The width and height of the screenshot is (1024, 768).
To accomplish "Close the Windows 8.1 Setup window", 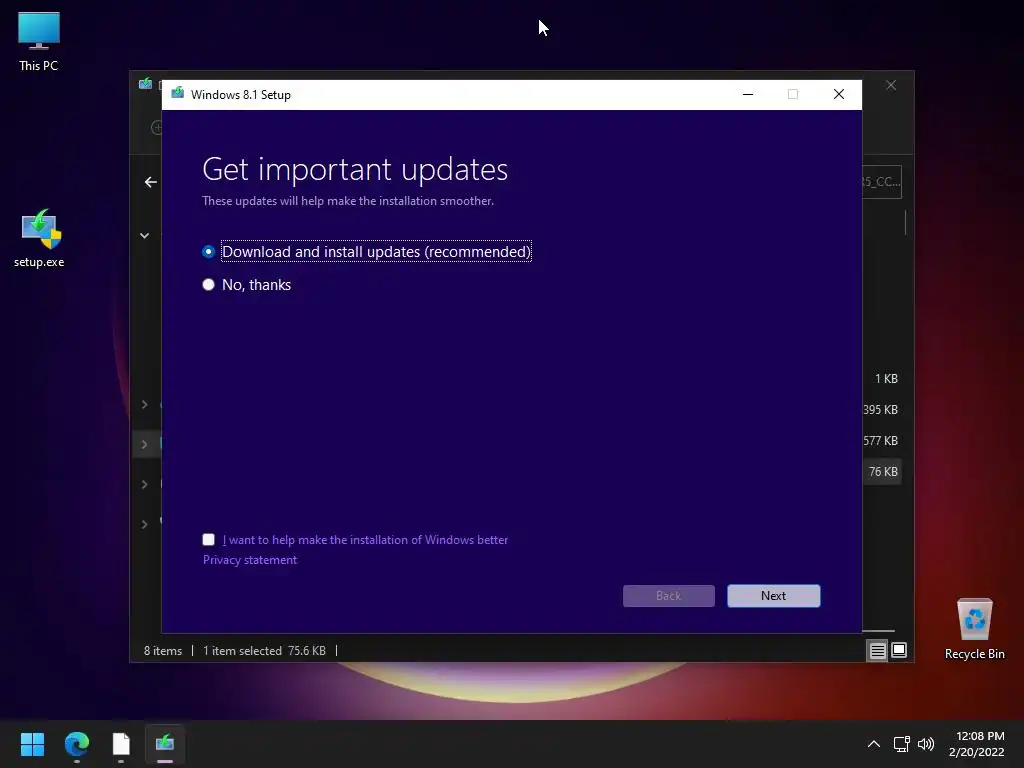I will coord(839,94).
